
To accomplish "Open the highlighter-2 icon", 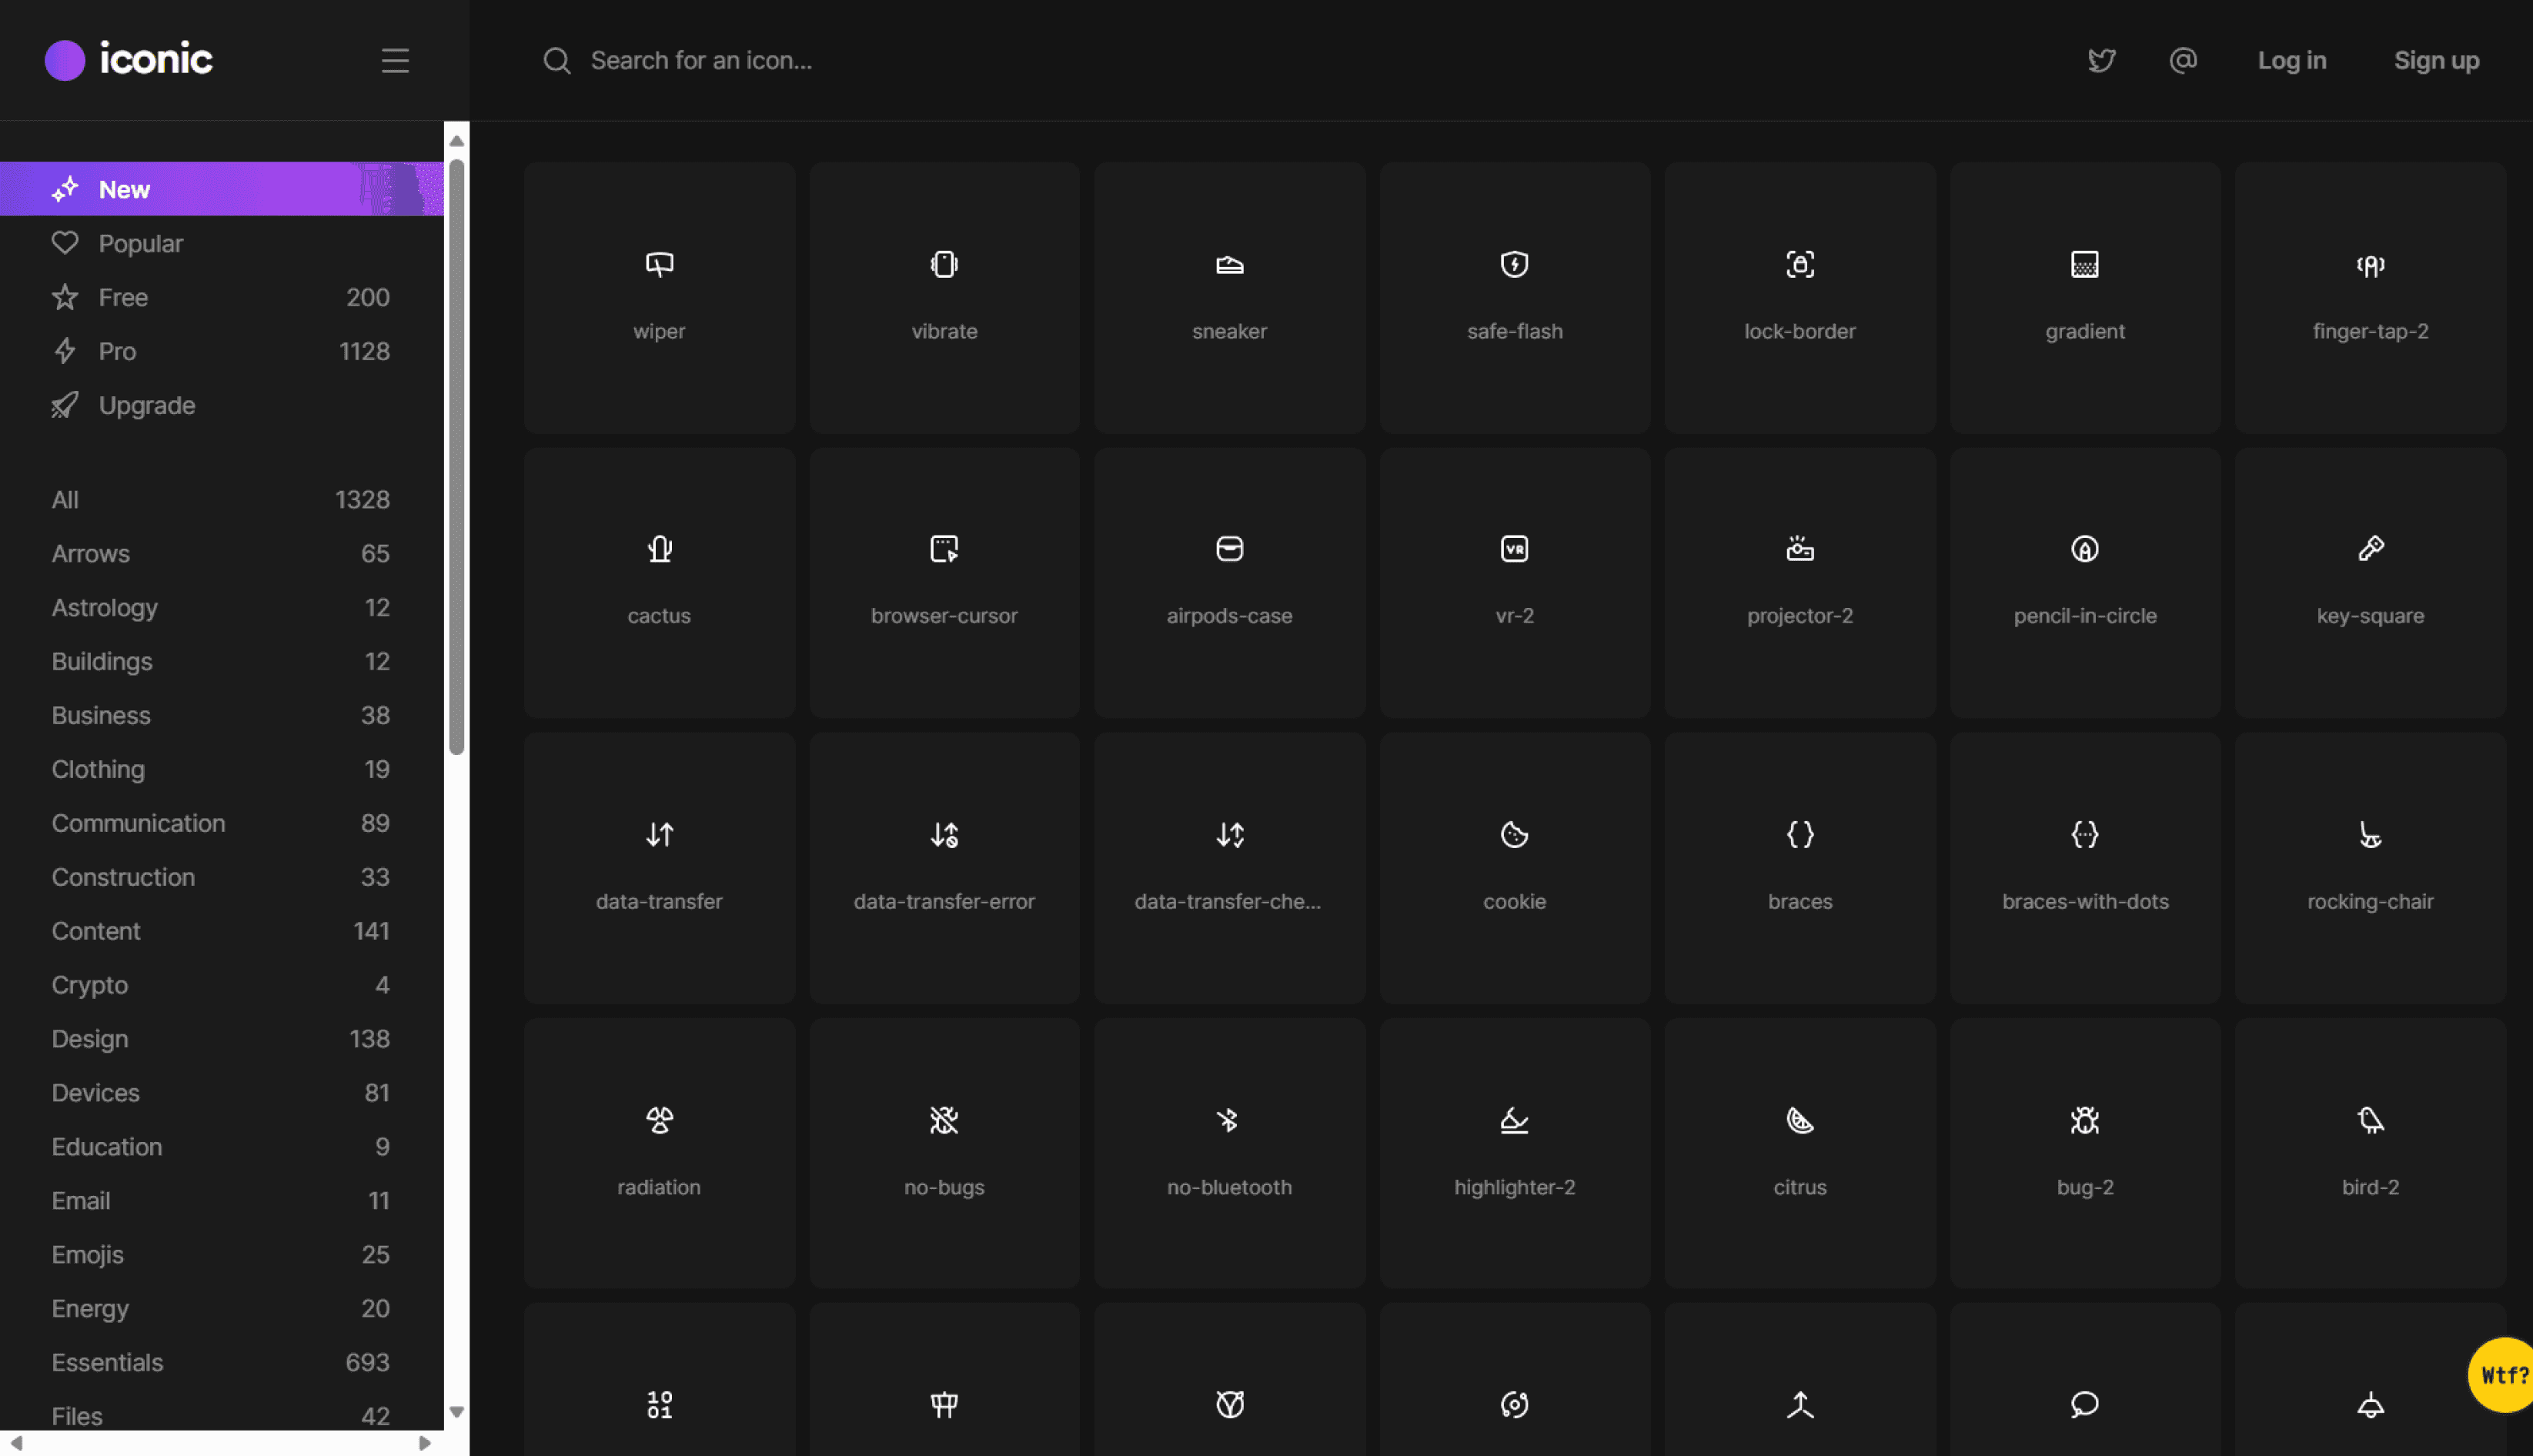I will pyautogui.click(x=1514, y=1153).
